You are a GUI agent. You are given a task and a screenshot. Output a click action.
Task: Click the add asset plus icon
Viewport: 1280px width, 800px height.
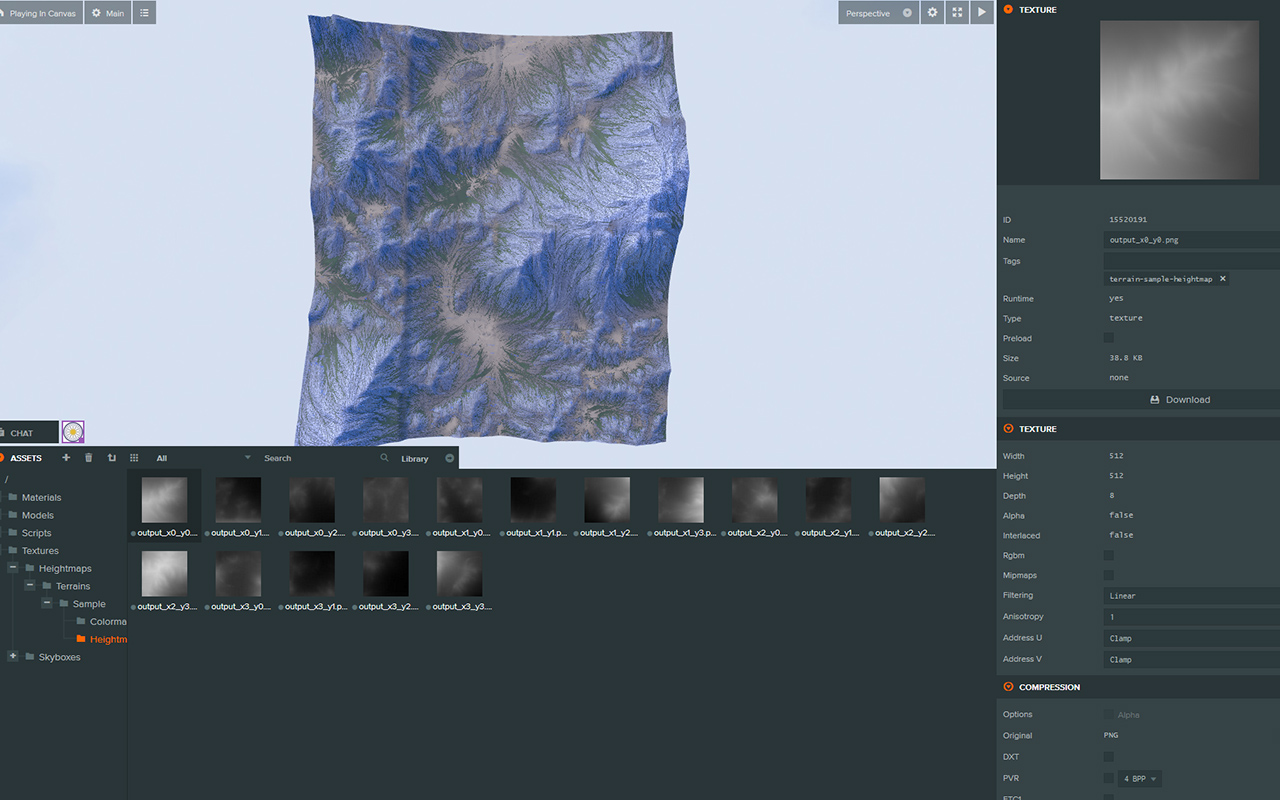(x=66, y=458)
